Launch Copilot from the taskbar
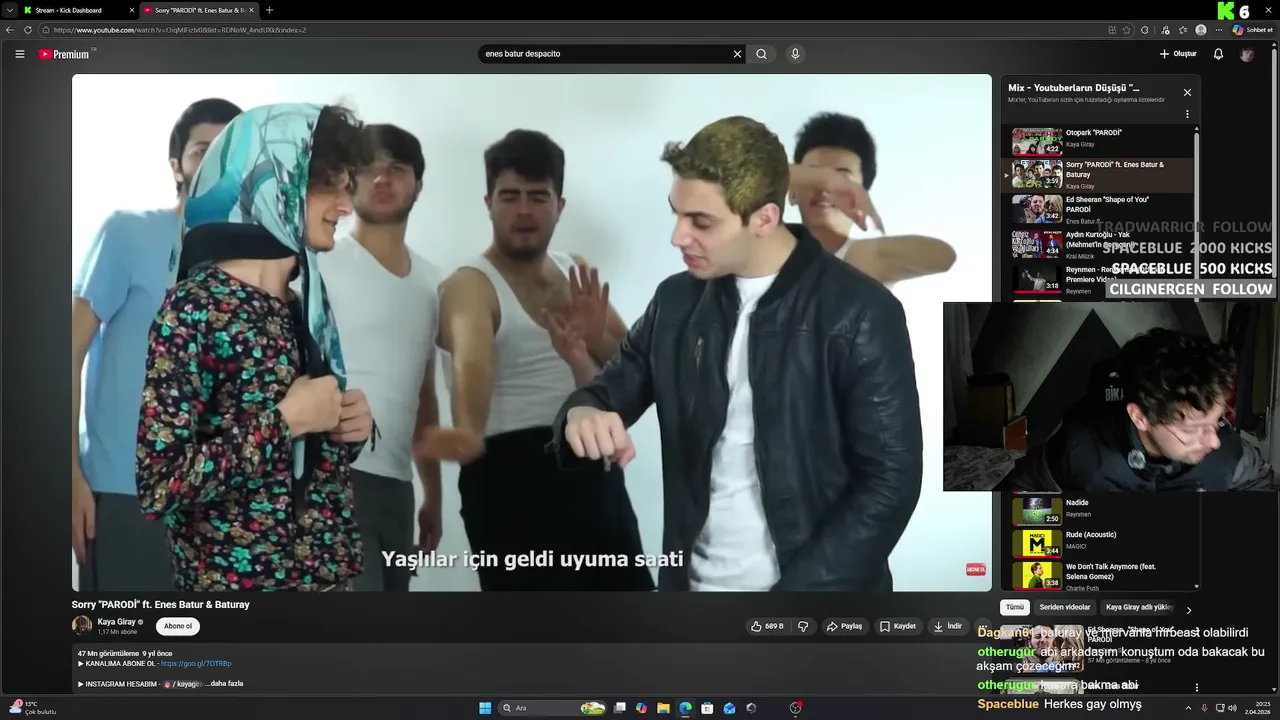Screen dimensions: 1280x720 click(641, 708)
